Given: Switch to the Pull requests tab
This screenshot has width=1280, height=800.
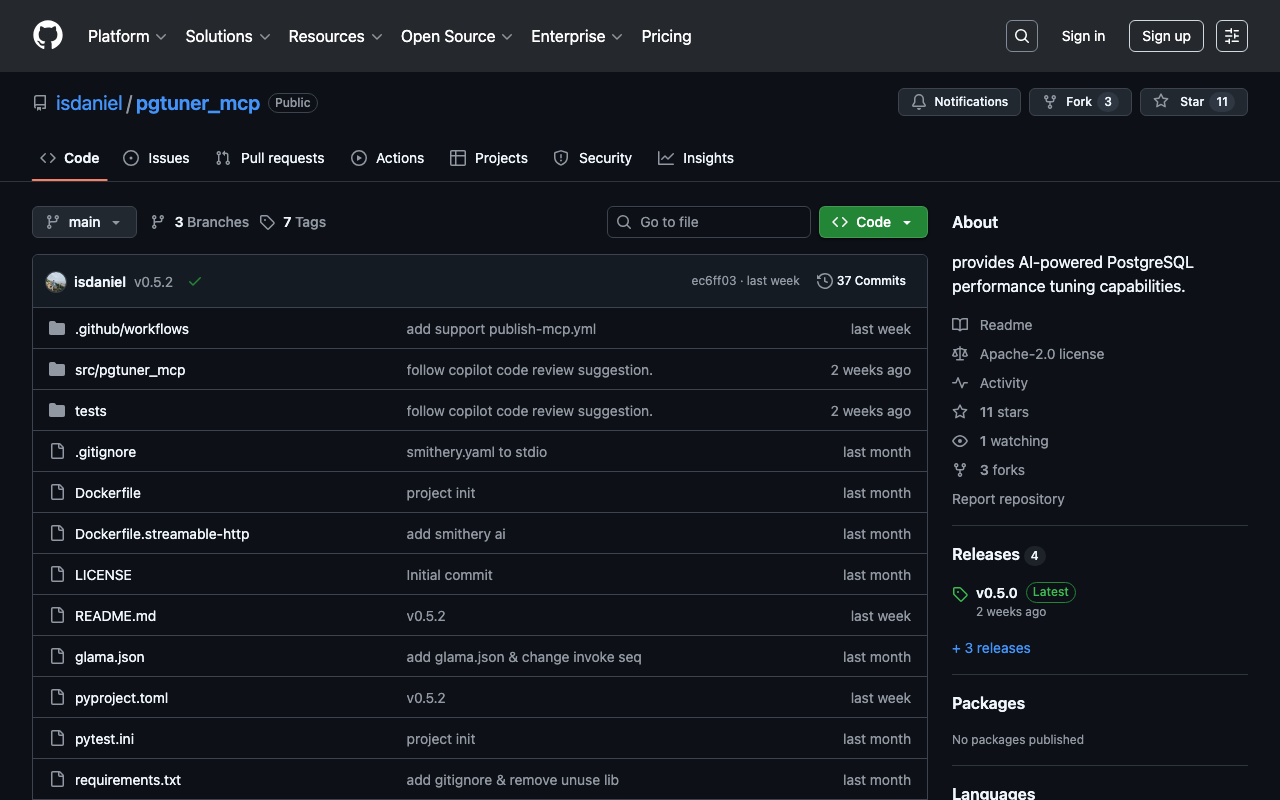Looking at the screenshot, I should click(x=270, y=158).
